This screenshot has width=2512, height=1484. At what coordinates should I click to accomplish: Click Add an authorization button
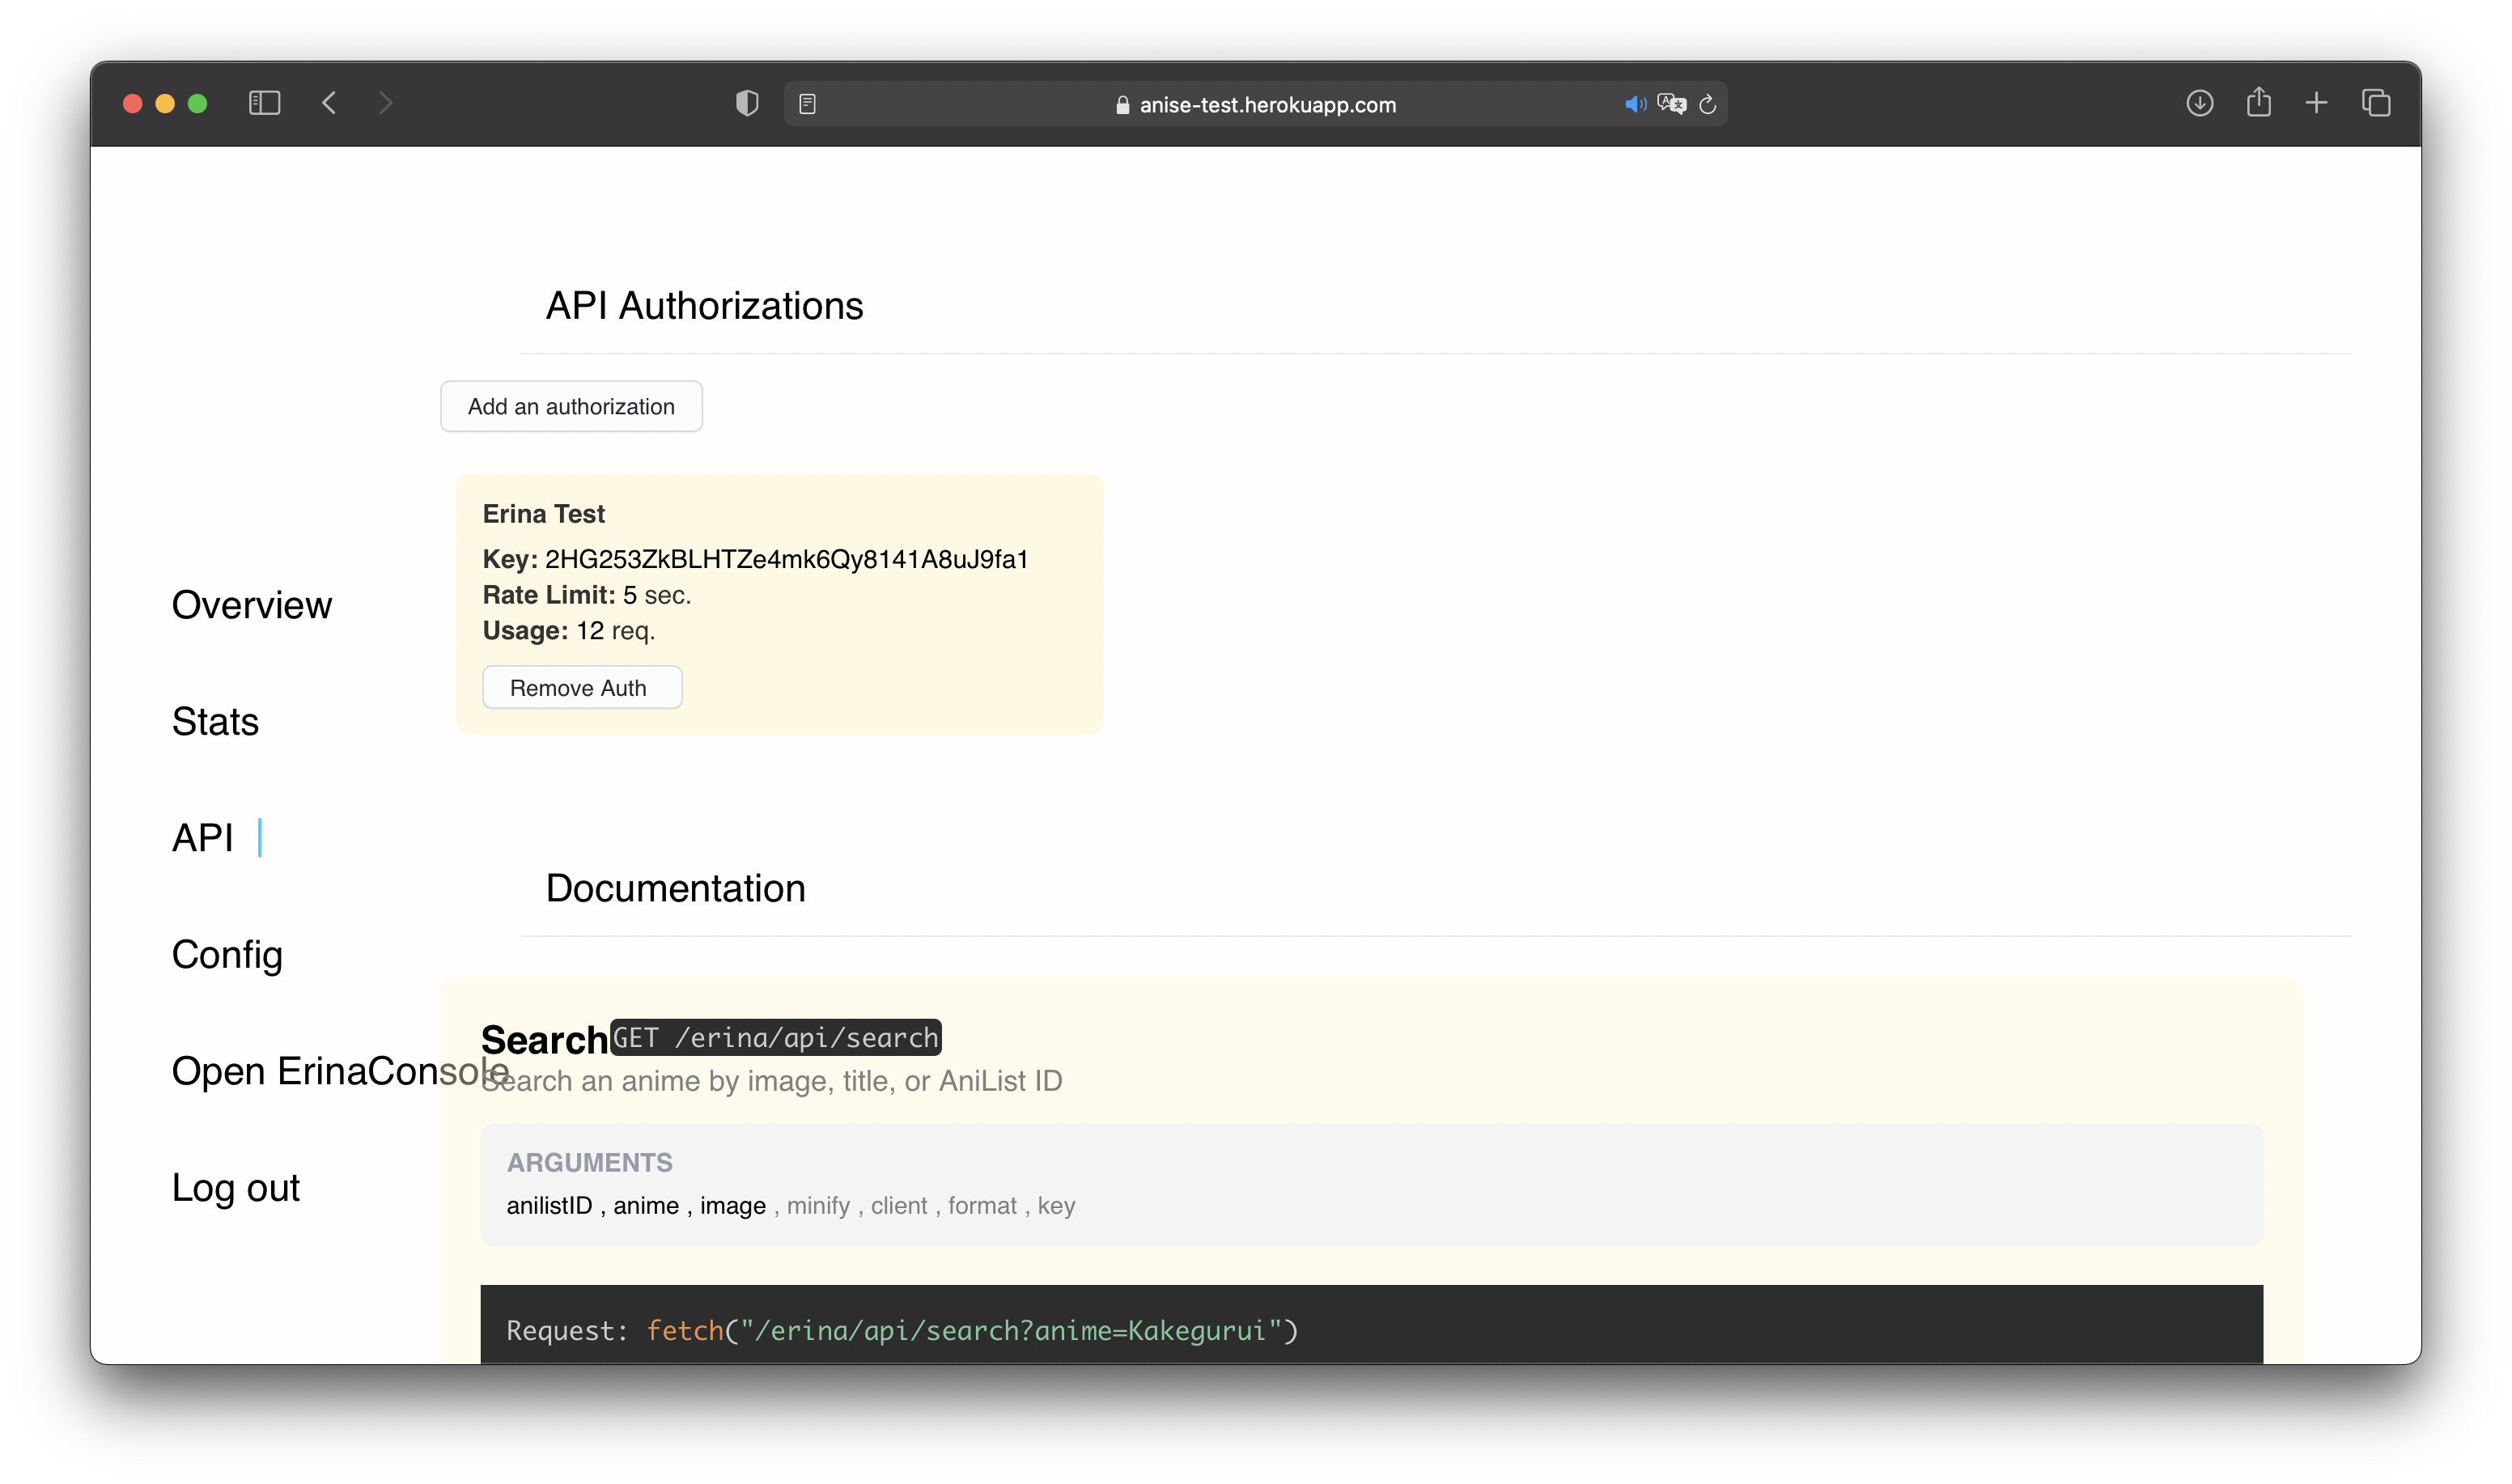571,406
